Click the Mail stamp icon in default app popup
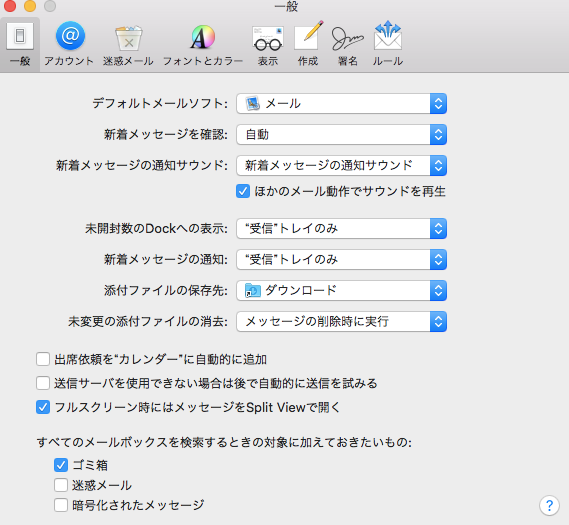The width and height of the screenshot is (569, 525). [253, 103]
